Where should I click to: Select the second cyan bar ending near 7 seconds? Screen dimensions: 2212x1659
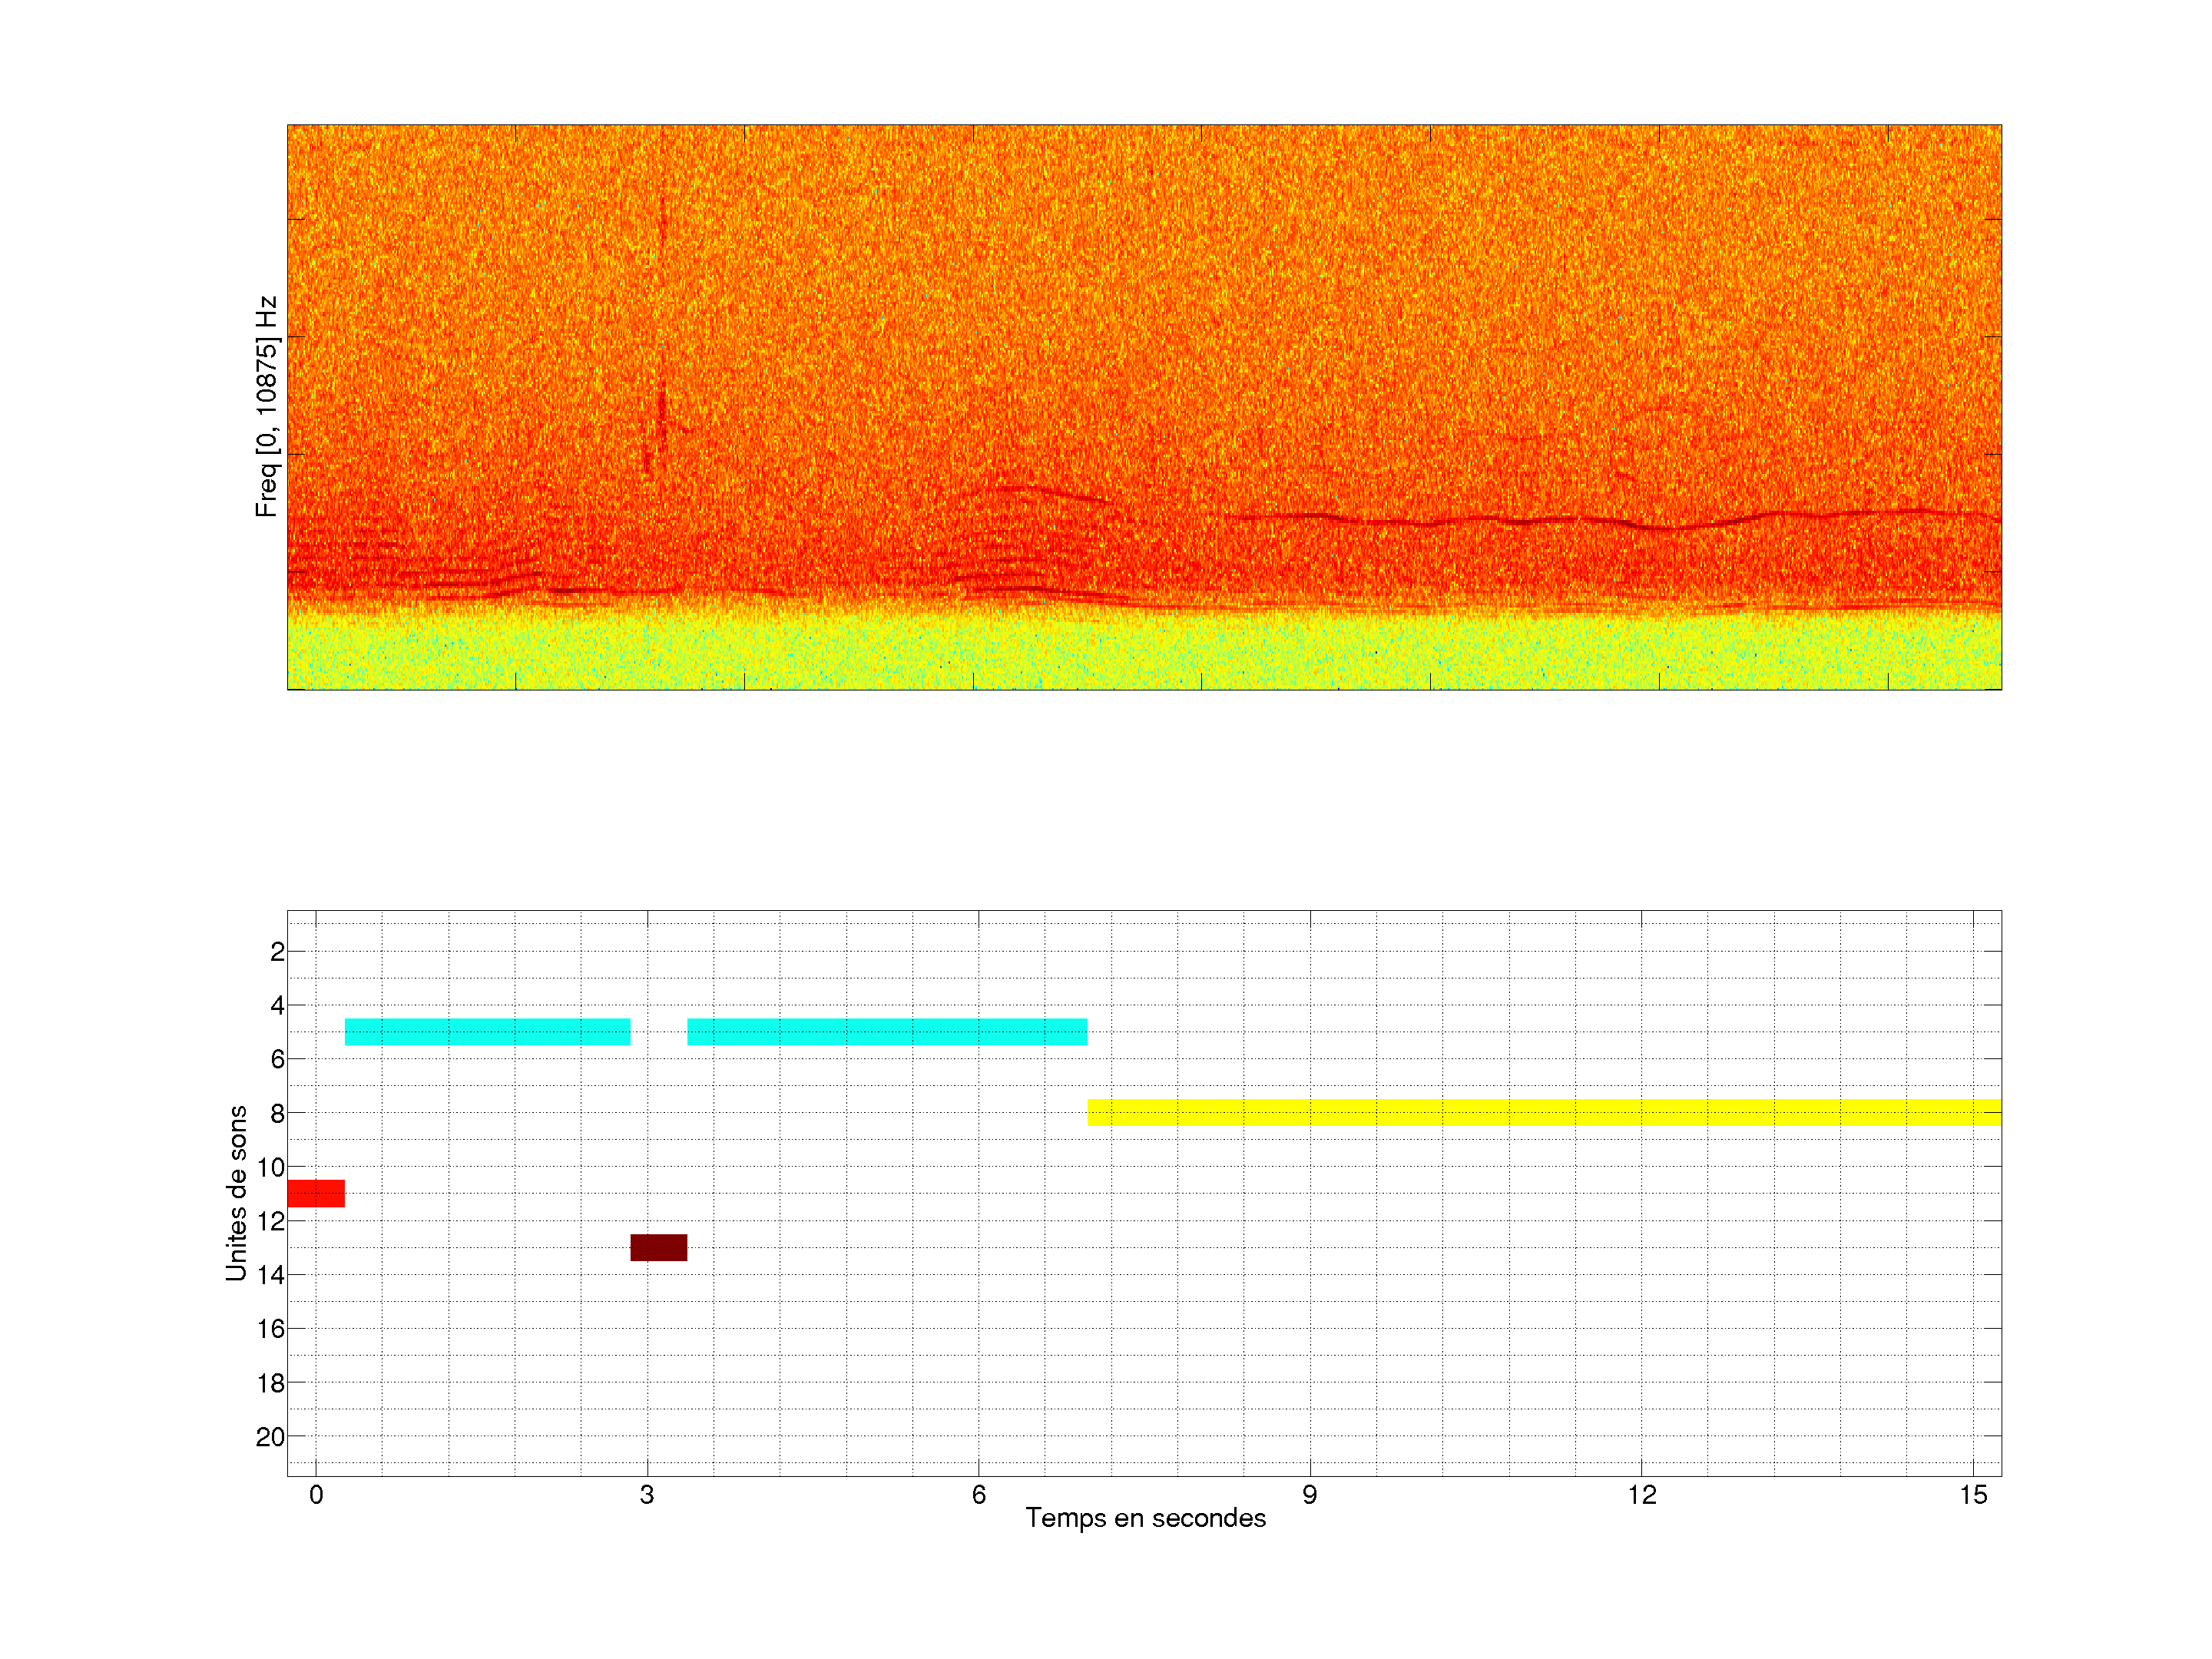pos(886,1031)
